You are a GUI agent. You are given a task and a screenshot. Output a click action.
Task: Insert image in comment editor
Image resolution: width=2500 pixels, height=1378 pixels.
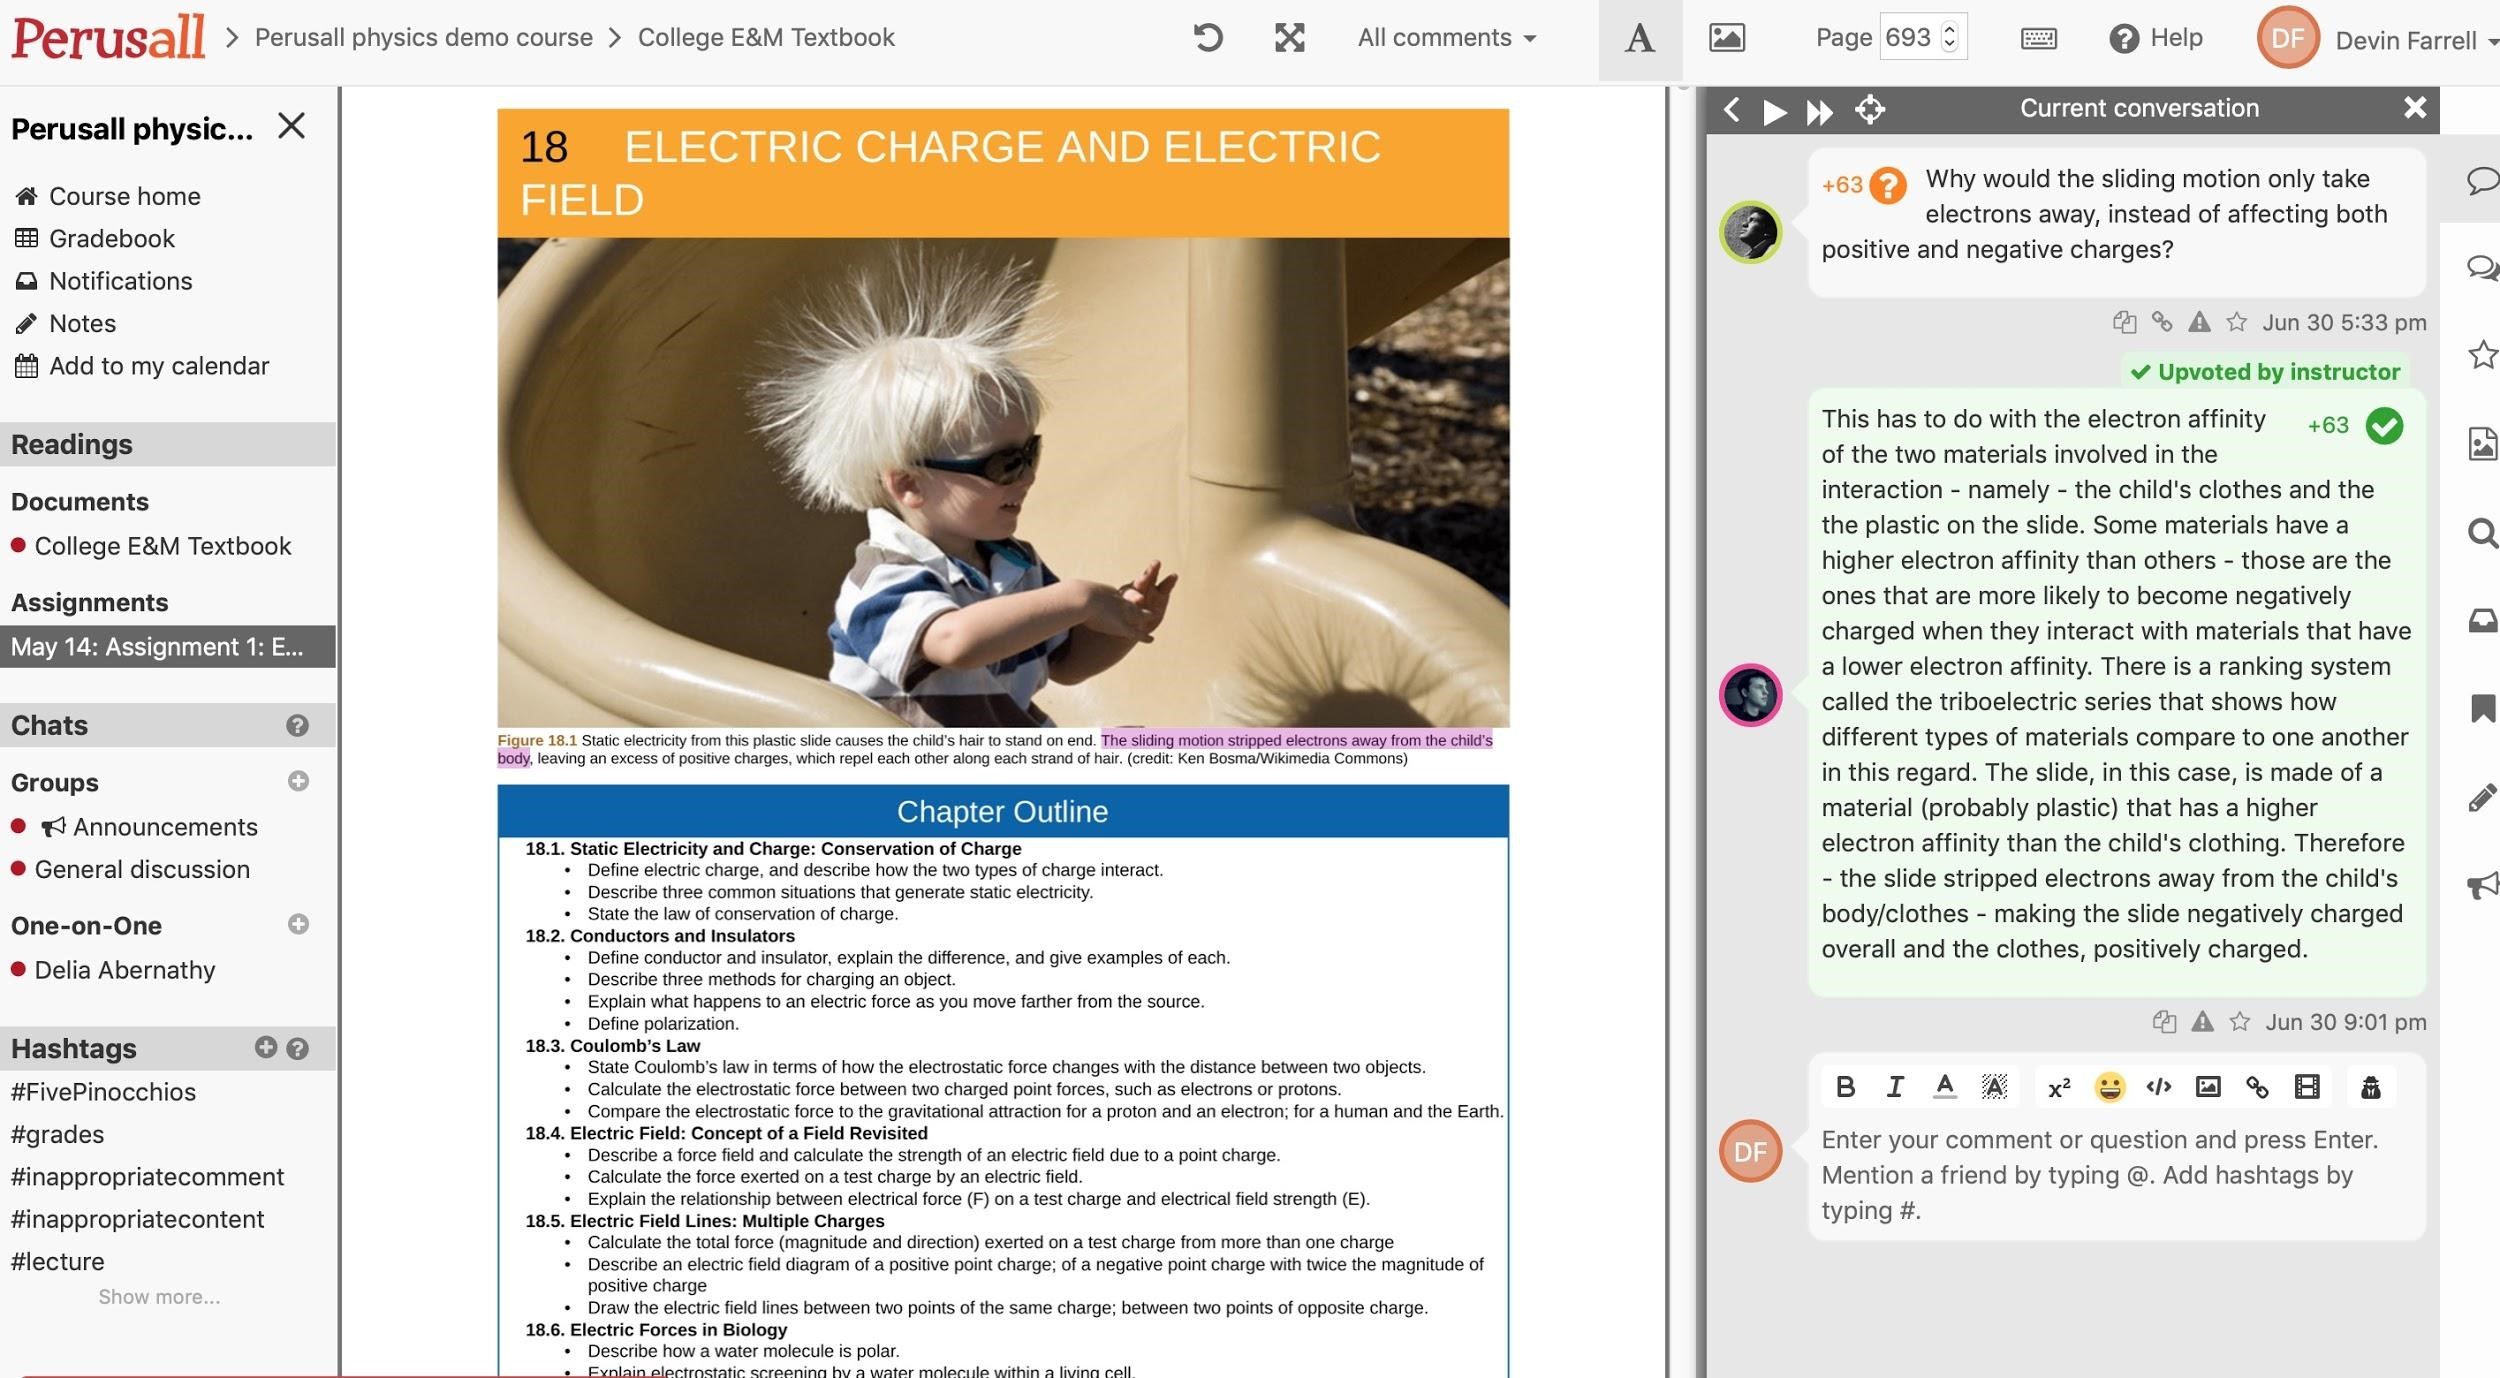(x=2208, y=1087)
